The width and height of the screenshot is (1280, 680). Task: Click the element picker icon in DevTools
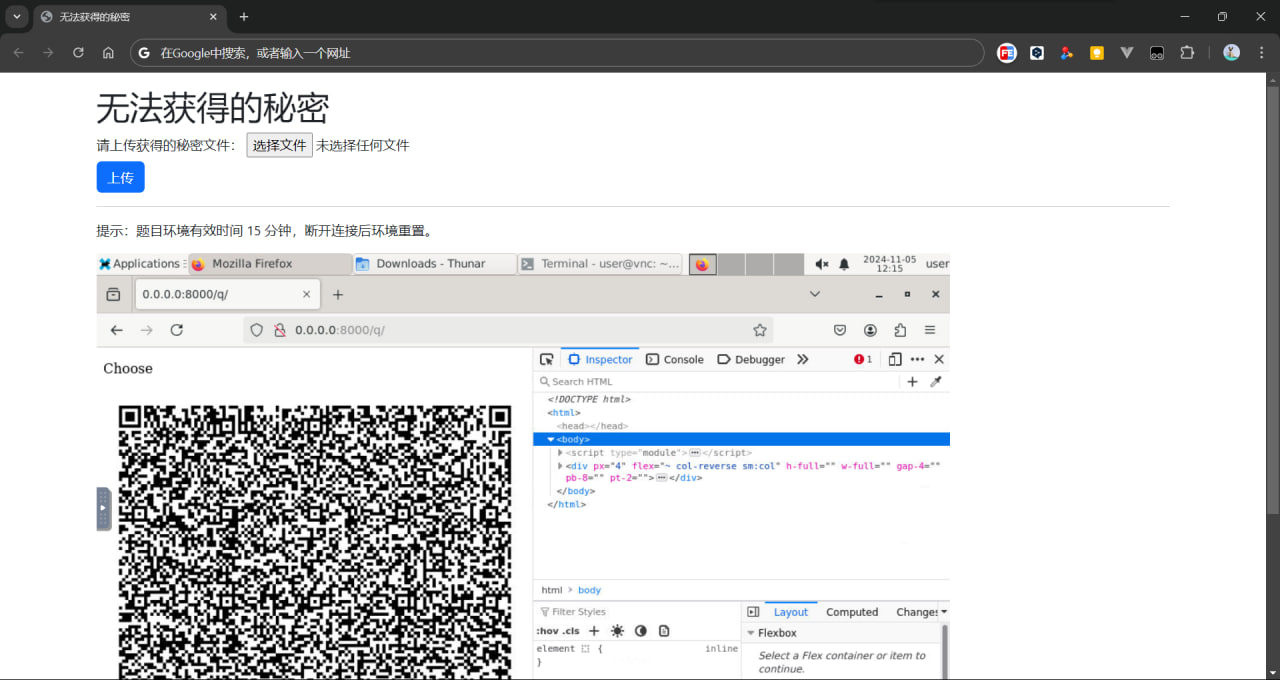pyautogui.click(x=546, y=359)
